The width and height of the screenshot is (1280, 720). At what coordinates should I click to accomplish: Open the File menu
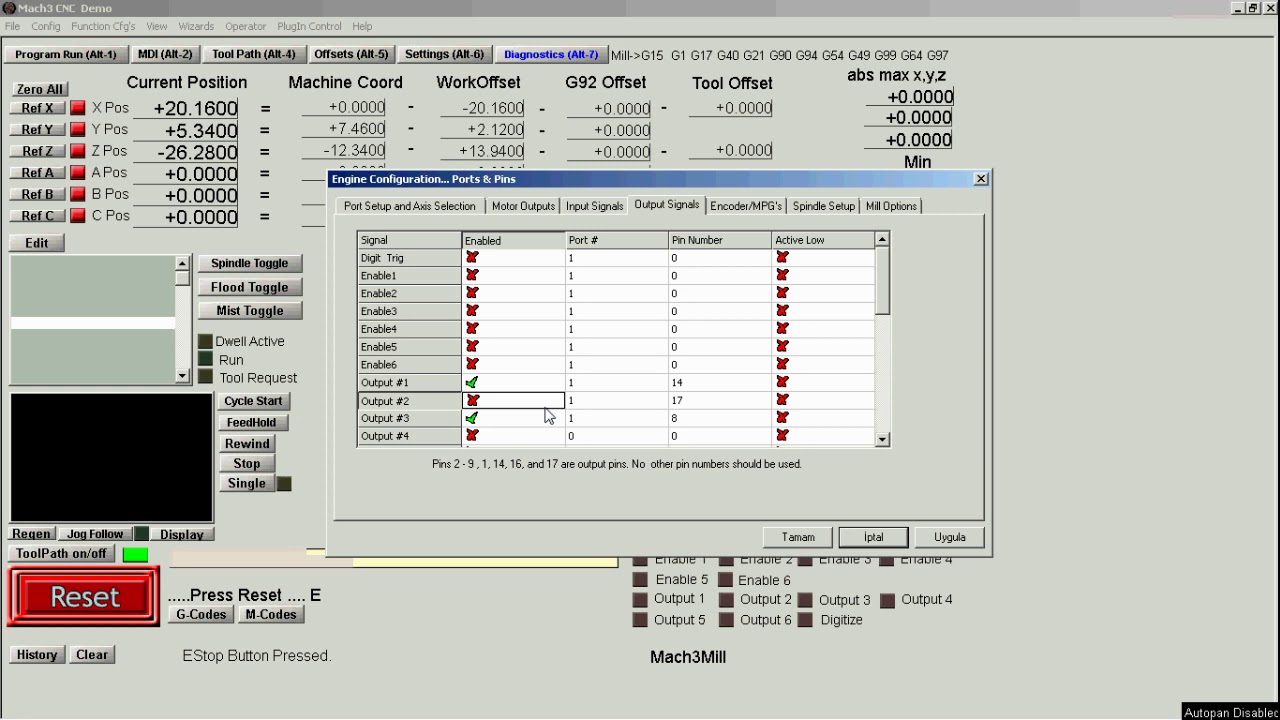click(12, 26)
